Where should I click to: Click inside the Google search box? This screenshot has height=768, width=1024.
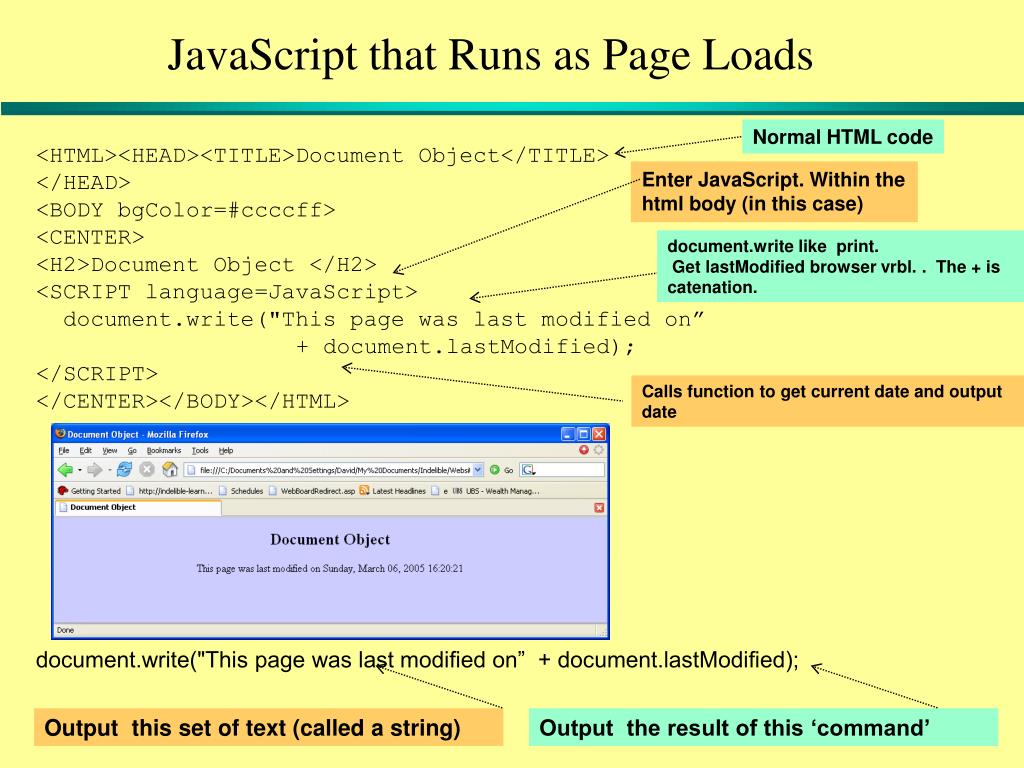tap(562, 470)
